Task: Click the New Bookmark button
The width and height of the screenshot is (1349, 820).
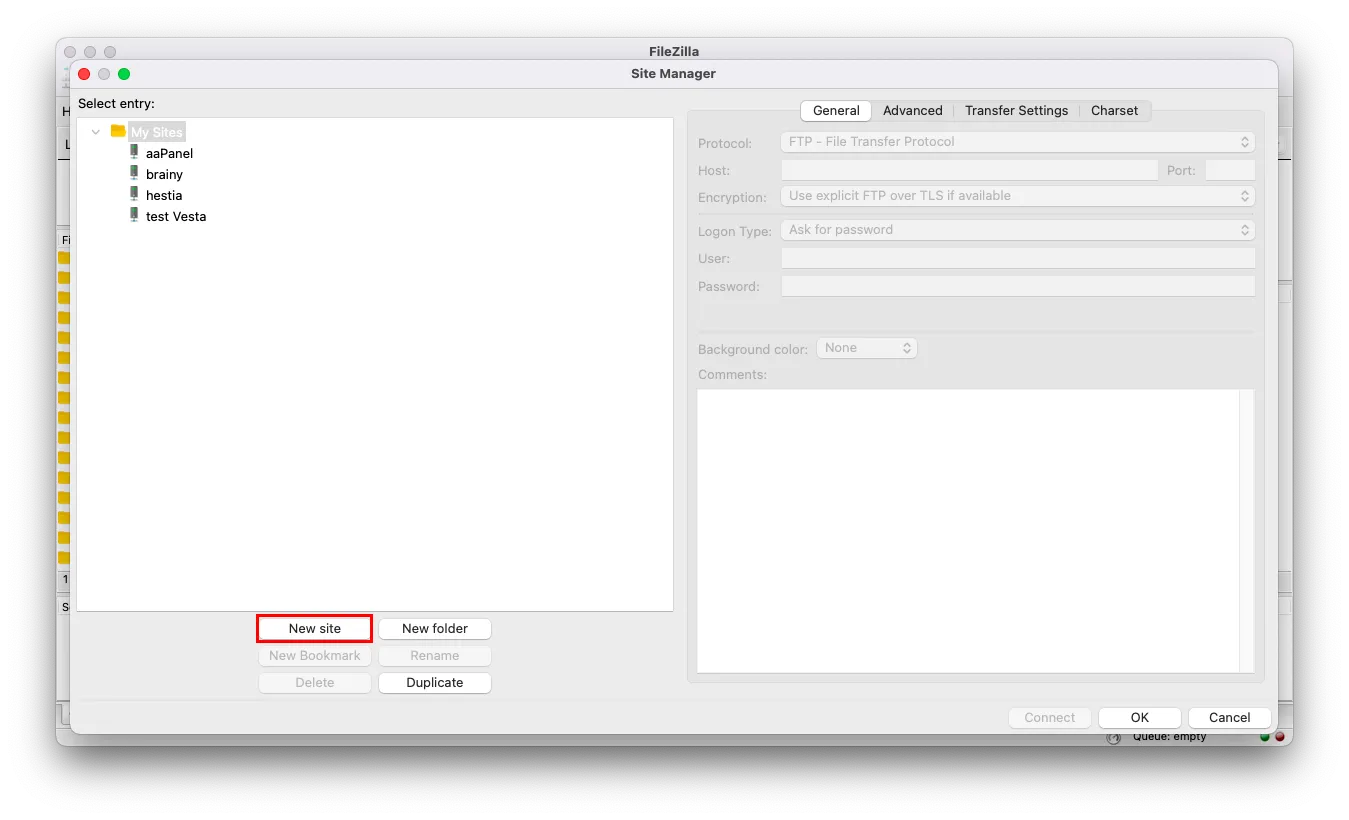Action: (x=315, y=655)
